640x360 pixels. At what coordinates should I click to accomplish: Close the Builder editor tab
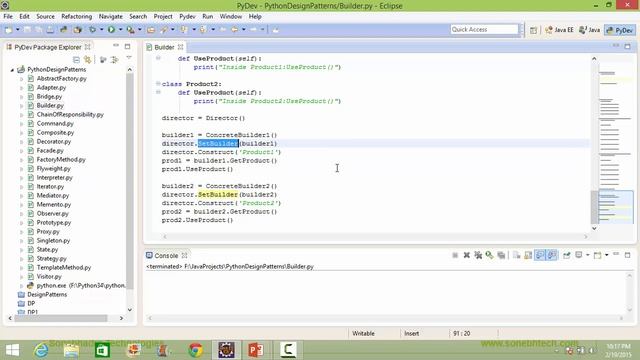click(x=180, y=47)
